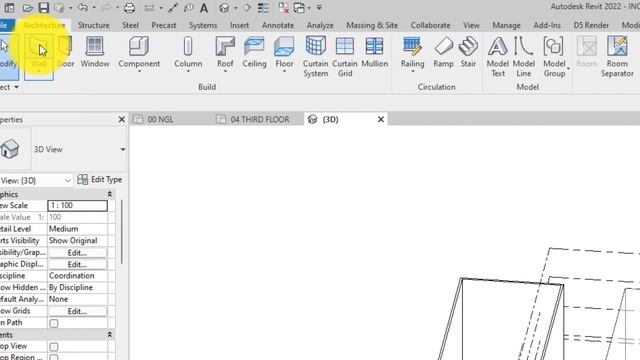The height and width of the screenshot is (360, 640).
Task: Select the Curtain Grid tool
Action: click(x=345, y=56)
